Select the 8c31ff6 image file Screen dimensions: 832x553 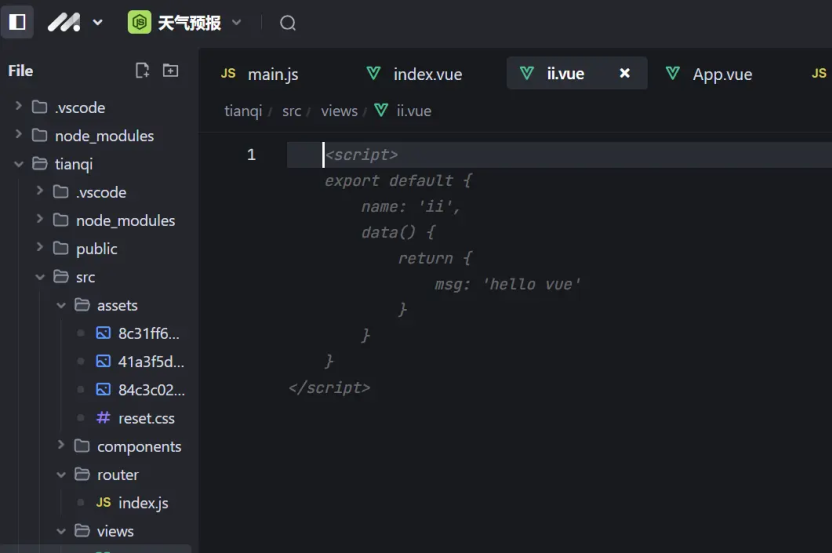(150, 333)
